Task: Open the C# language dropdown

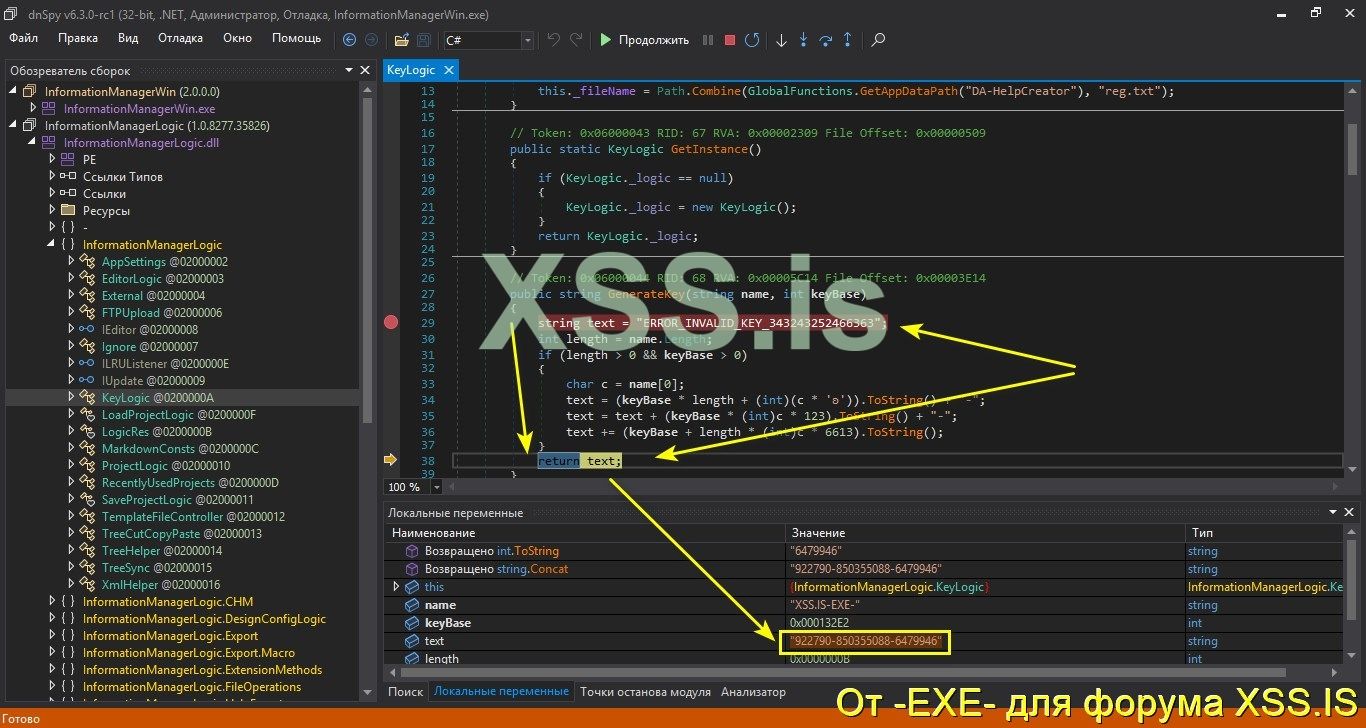Action: 527,40
